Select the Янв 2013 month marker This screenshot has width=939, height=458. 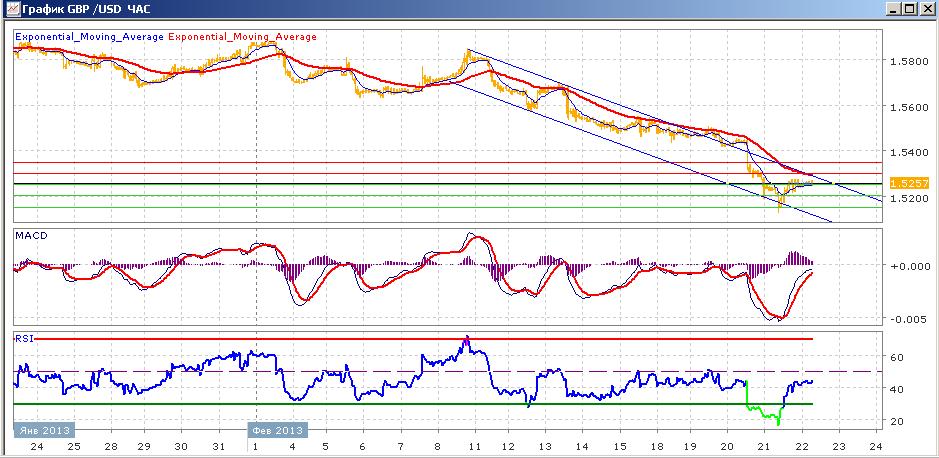(x=44, y=430)
